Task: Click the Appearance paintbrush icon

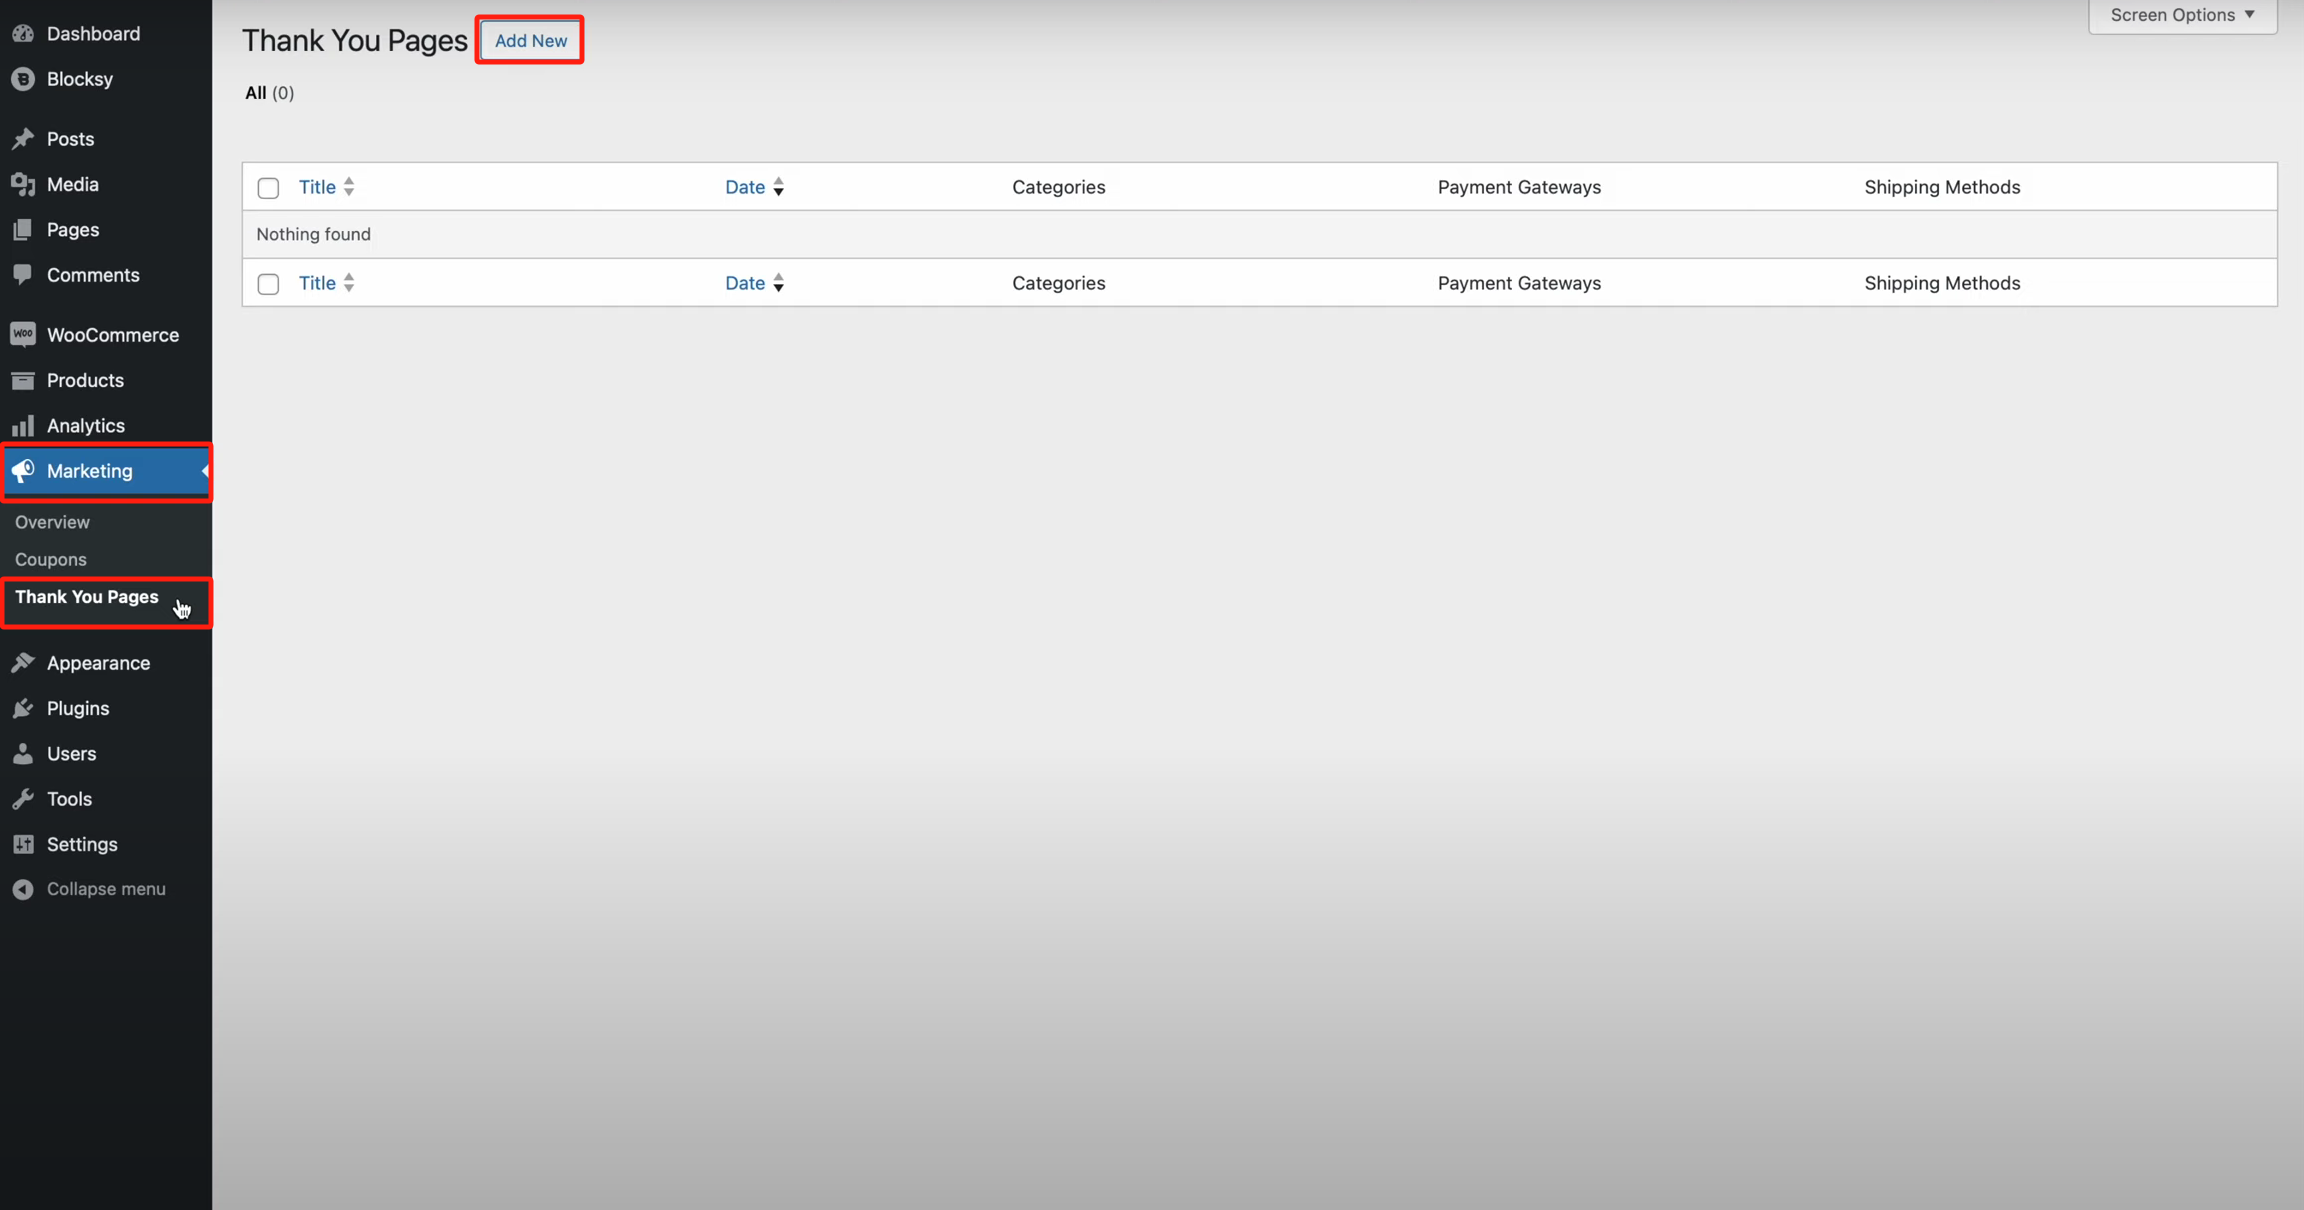Action: [x=23, y=663]
